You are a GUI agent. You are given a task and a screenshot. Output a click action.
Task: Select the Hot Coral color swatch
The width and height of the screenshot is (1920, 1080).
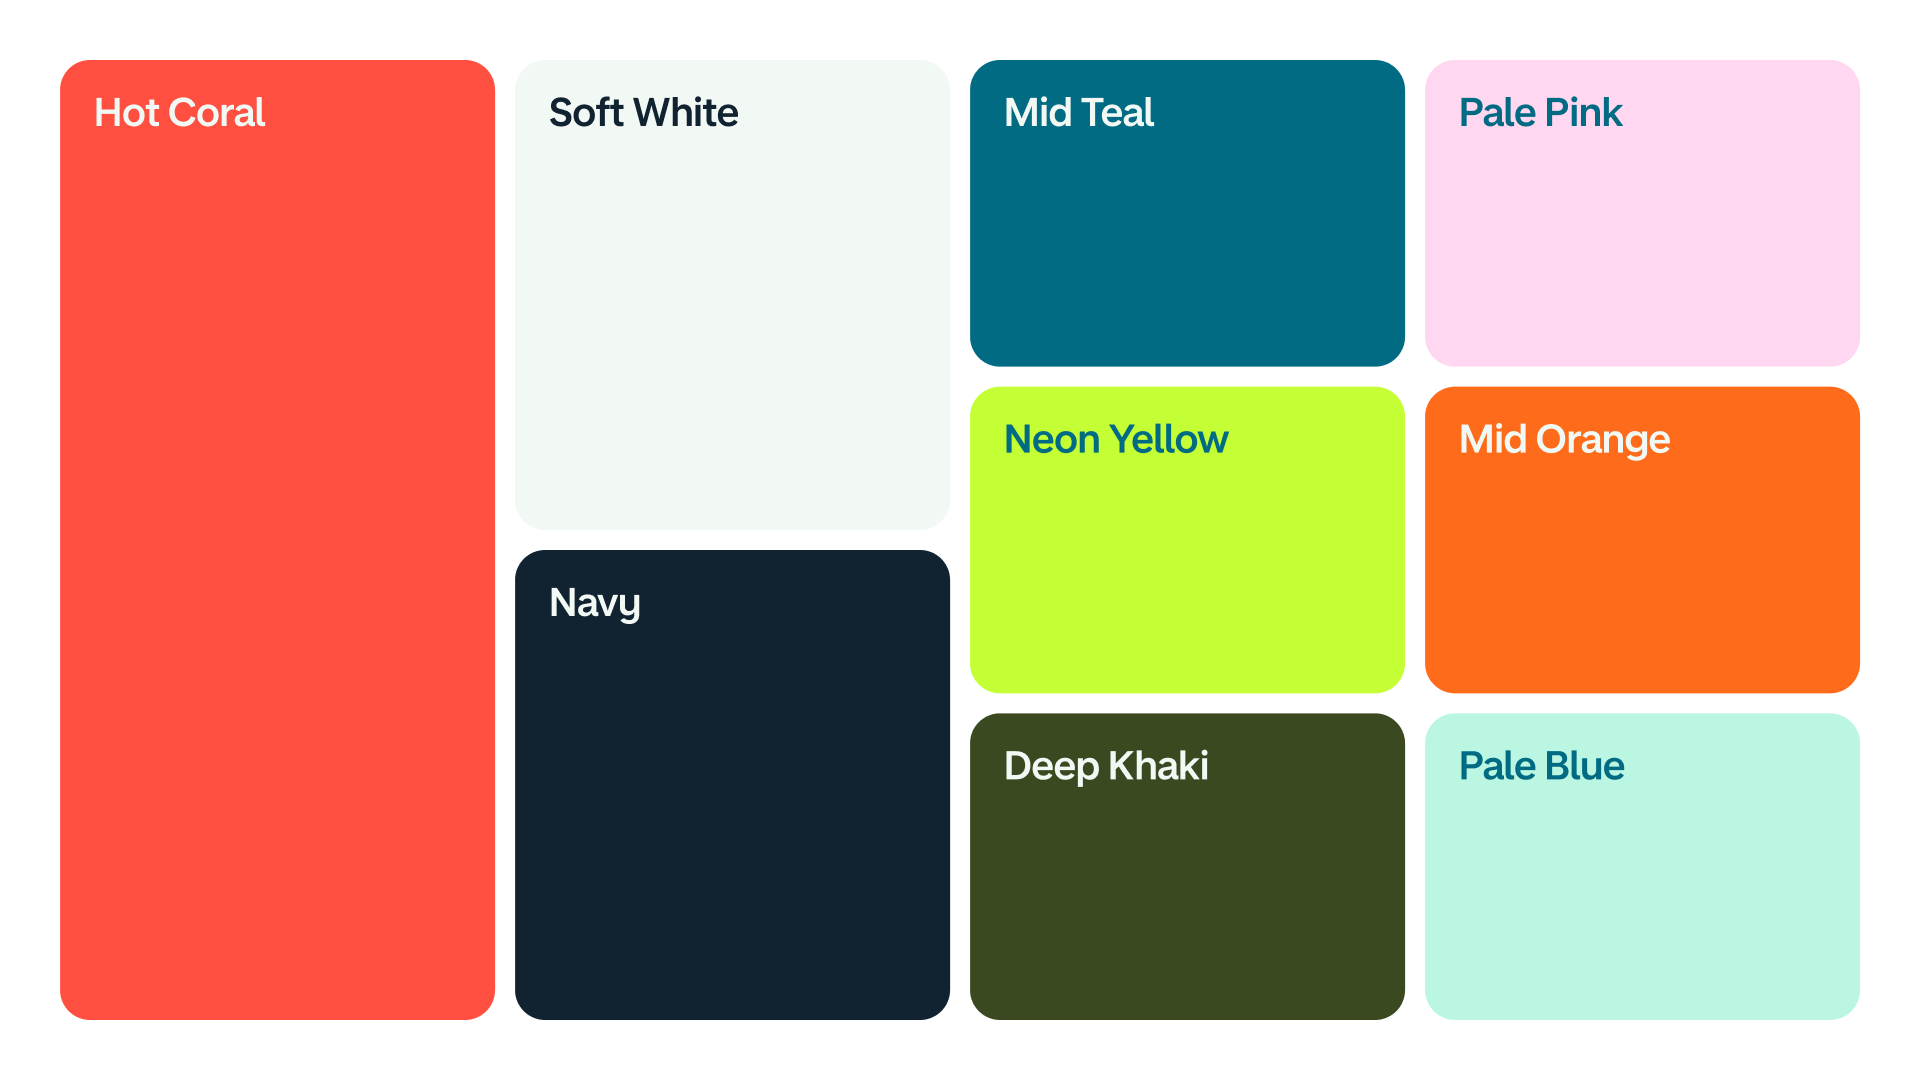[277, 540]
